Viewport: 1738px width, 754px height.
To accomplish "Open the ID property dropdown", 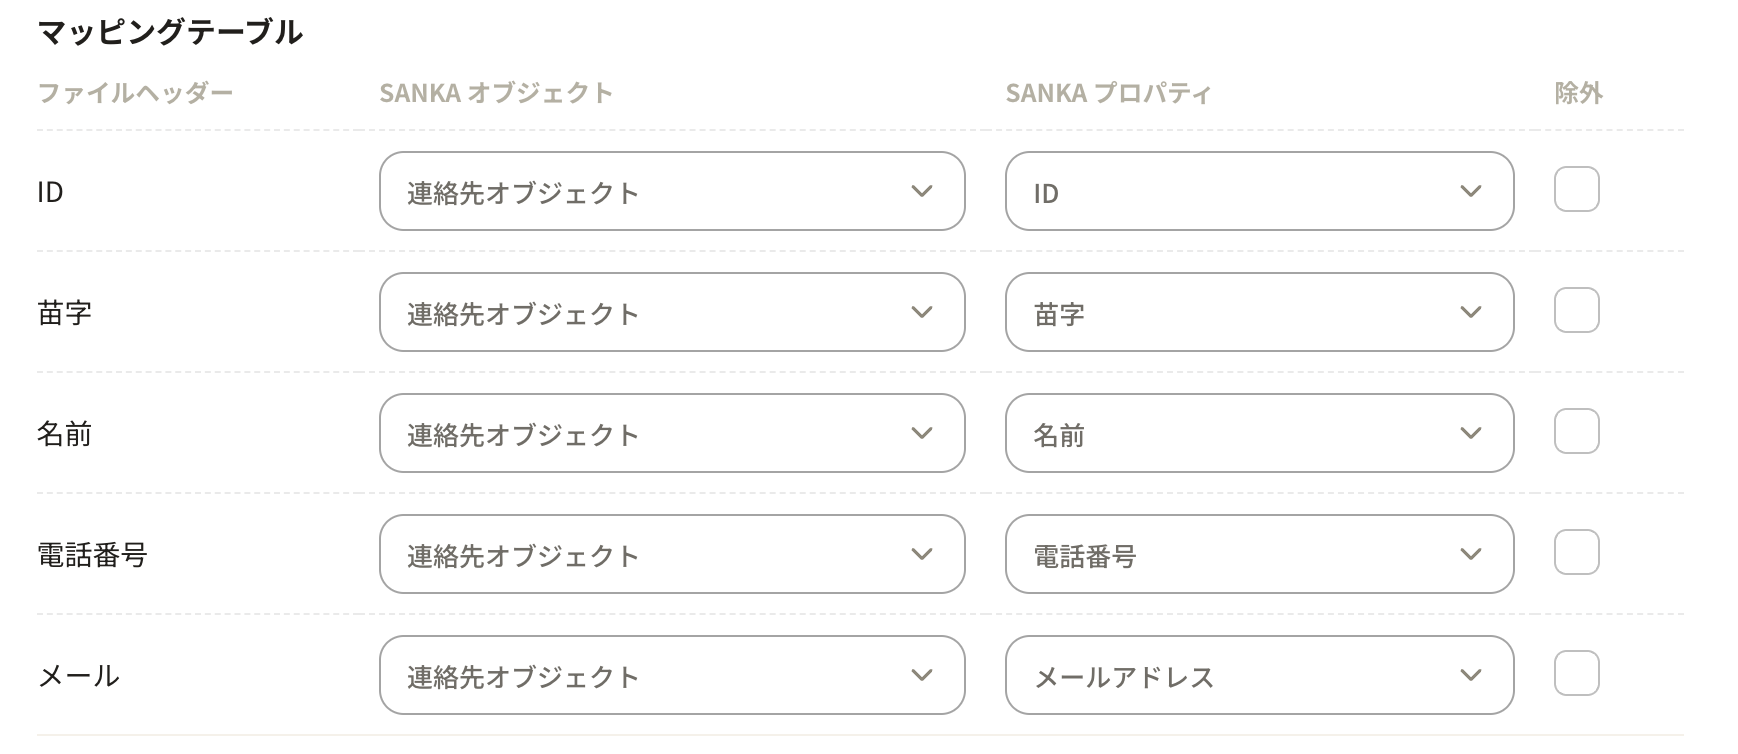I will 1258,191.
